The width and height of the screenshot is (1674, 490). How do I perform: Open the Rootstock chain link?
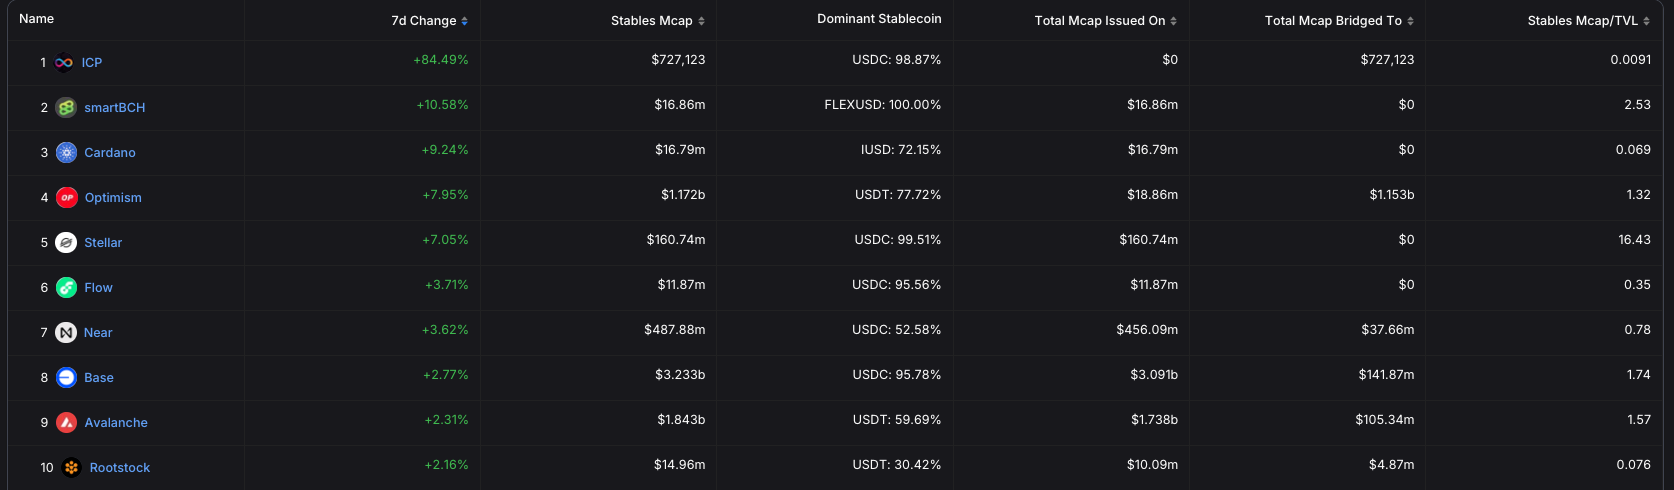[x=120, y=467]
